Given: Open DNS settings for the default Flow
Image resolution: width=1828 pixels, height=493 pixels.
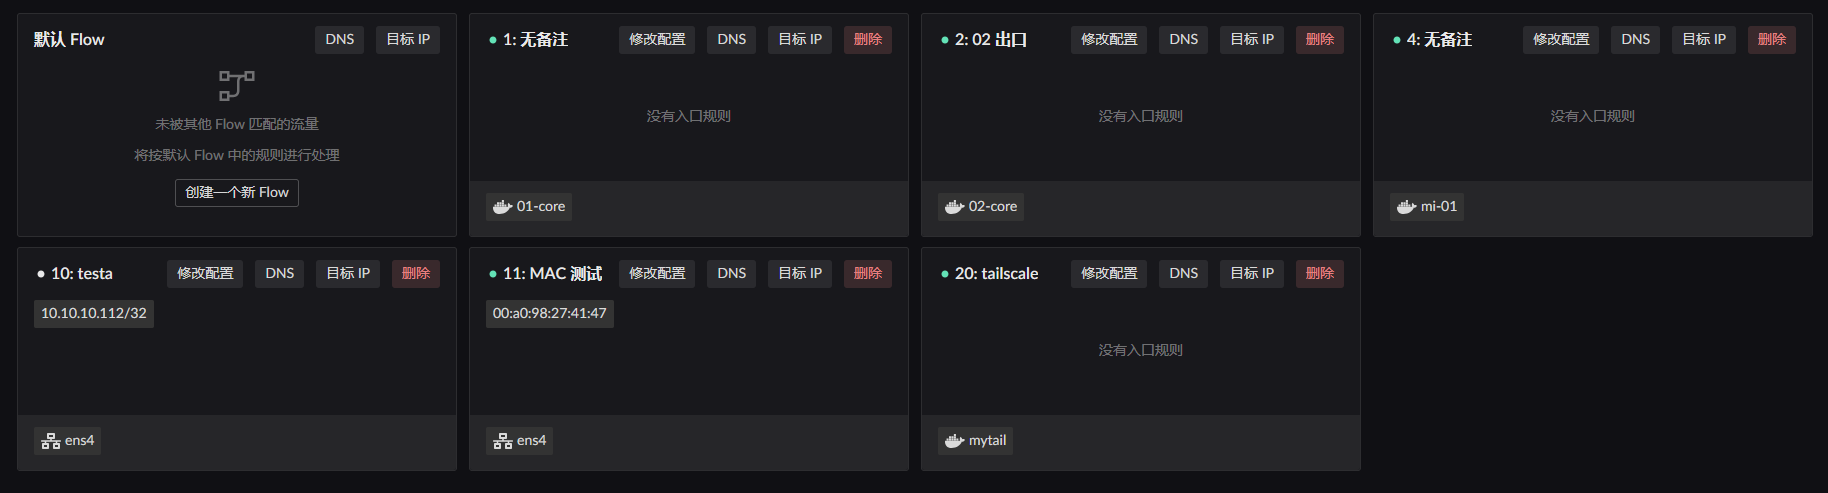Looking at the screenshot, I should coord(340,40).
